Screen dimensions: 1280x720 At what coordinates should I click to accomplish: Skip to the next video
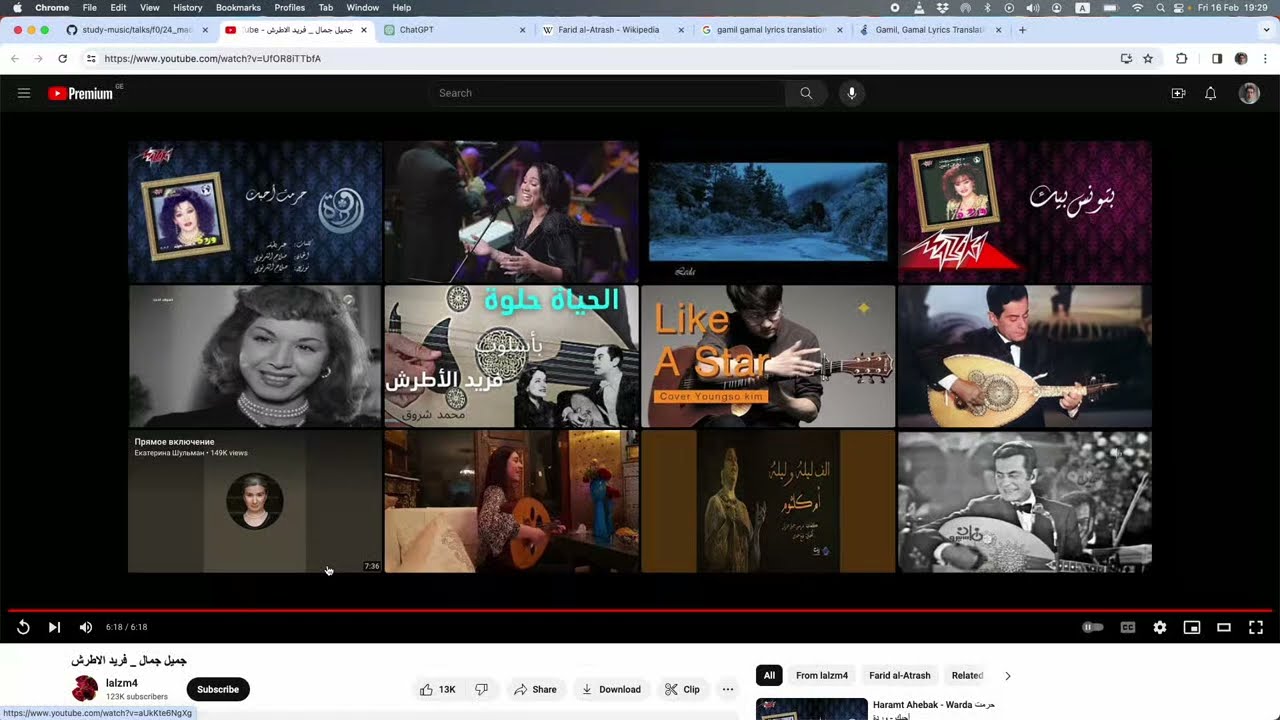point(54,627)
